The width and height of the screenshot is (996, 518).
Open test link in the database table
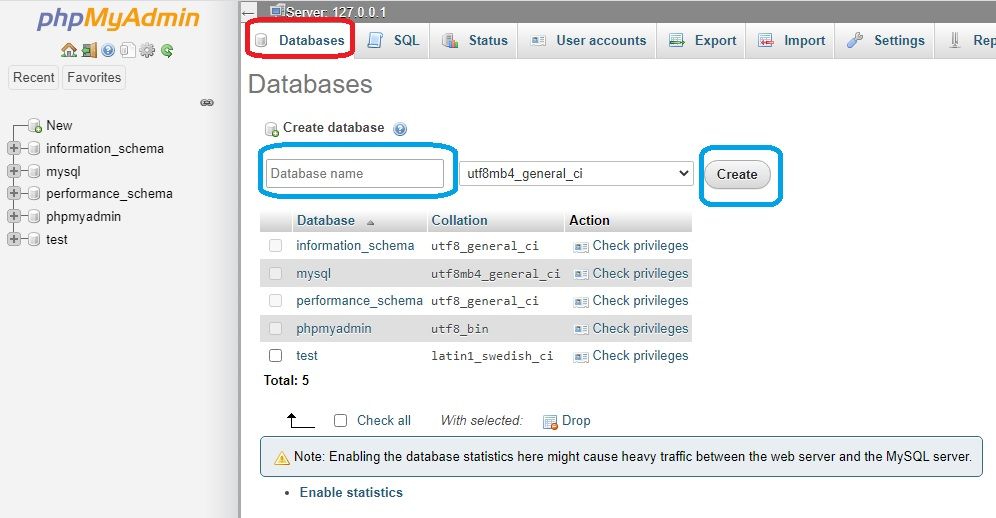(x=307, y=356)
